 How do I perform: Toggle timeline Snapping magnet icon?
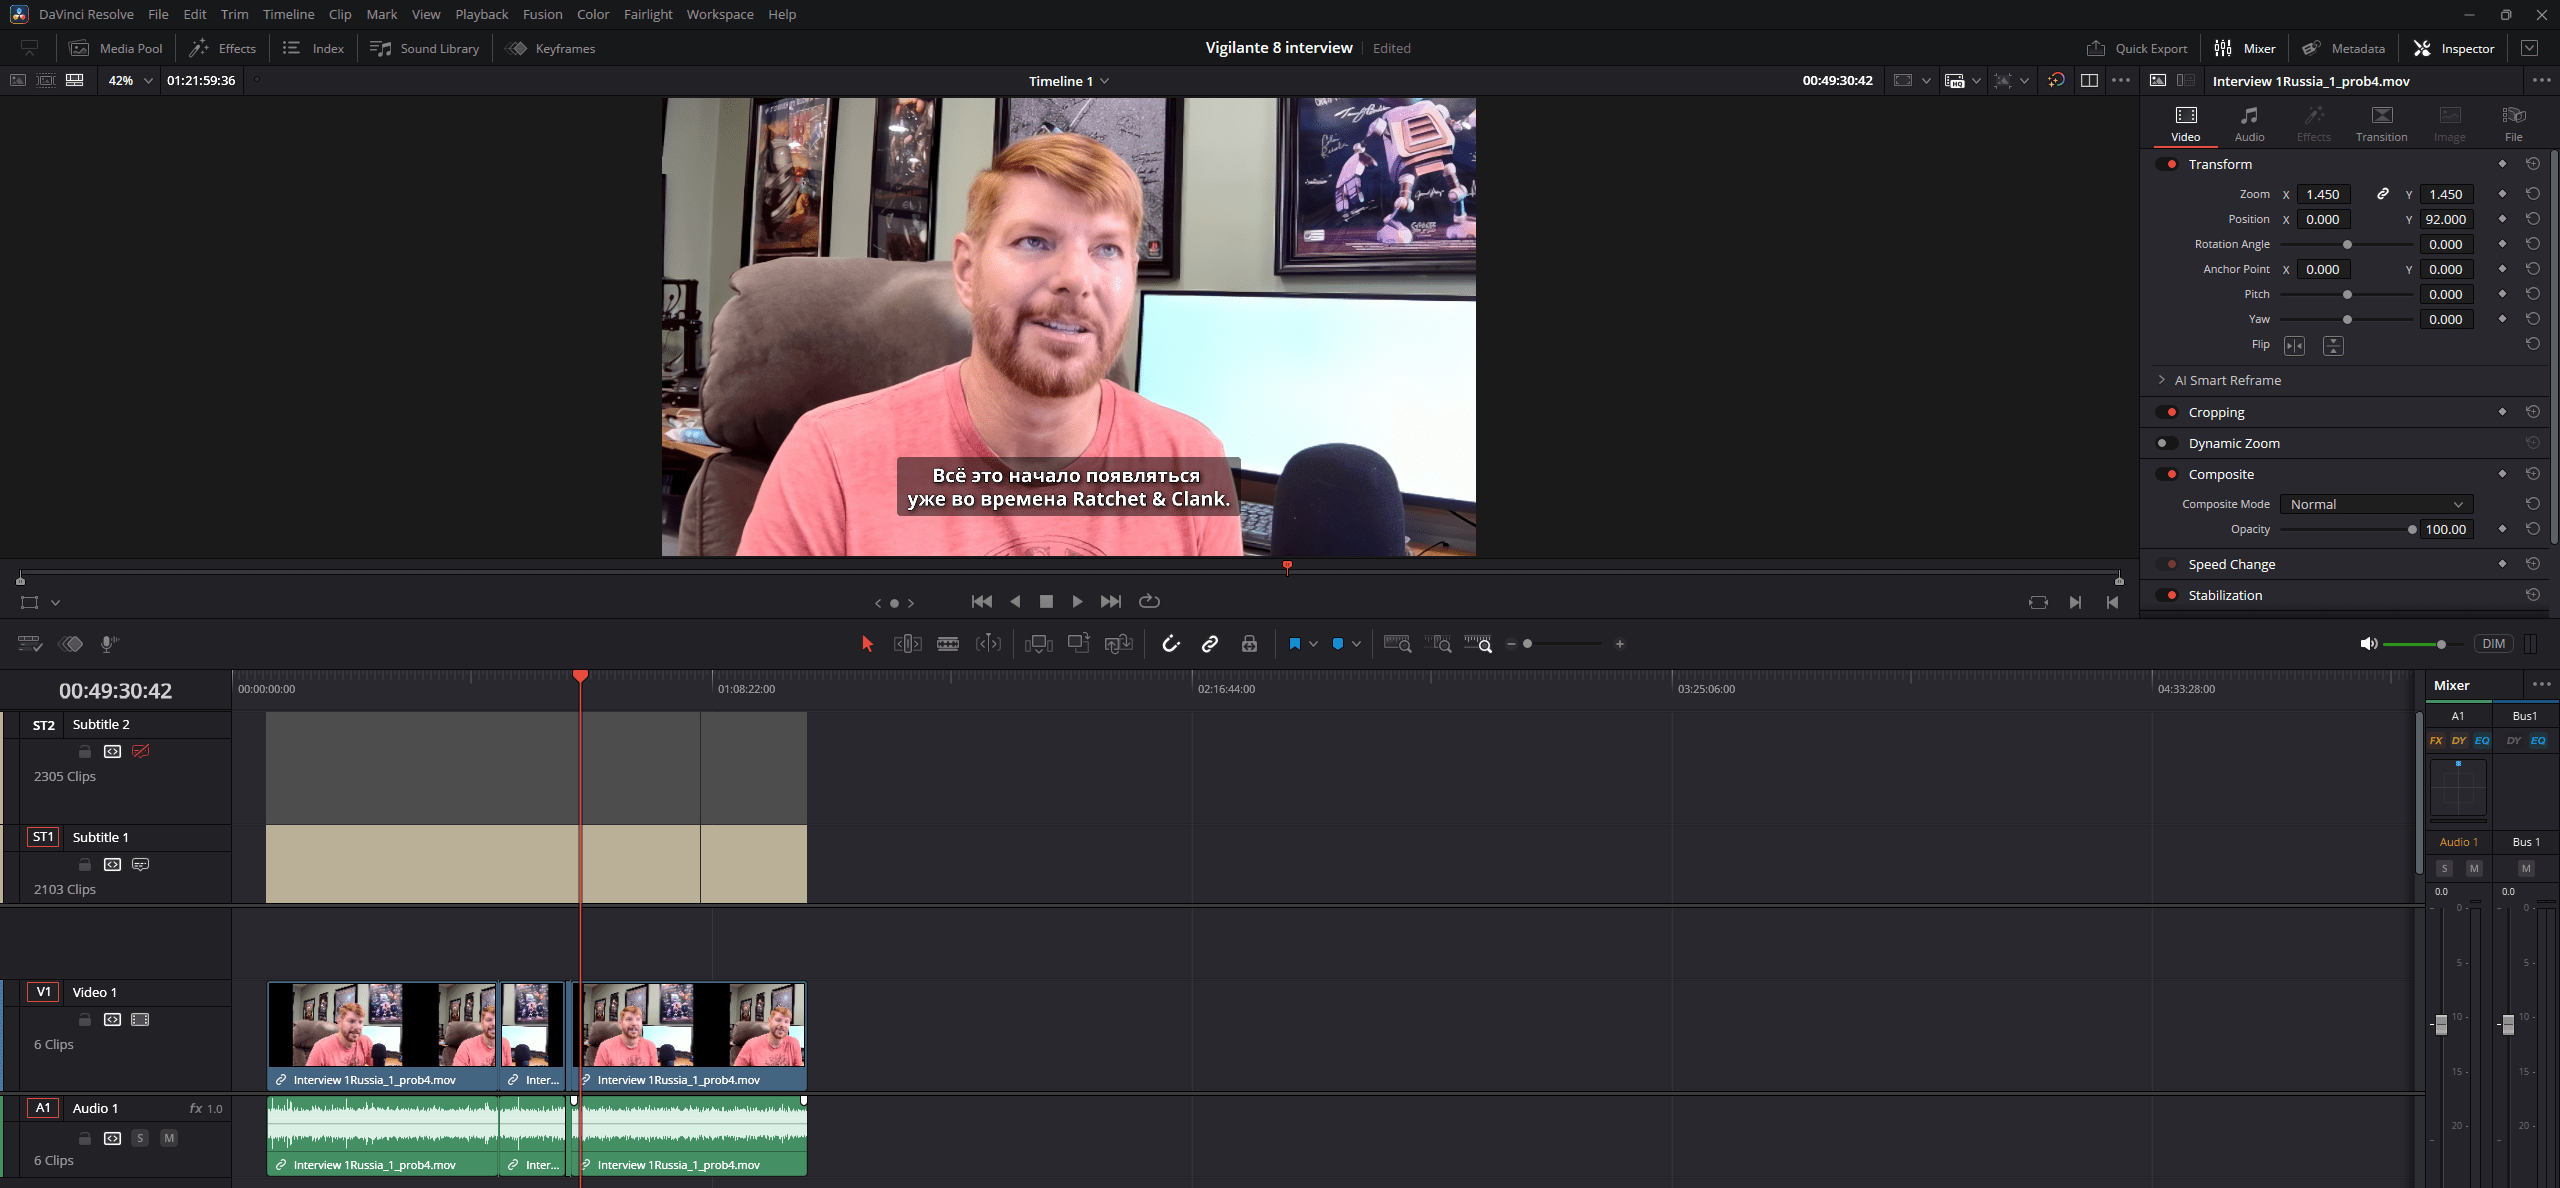1171,644
